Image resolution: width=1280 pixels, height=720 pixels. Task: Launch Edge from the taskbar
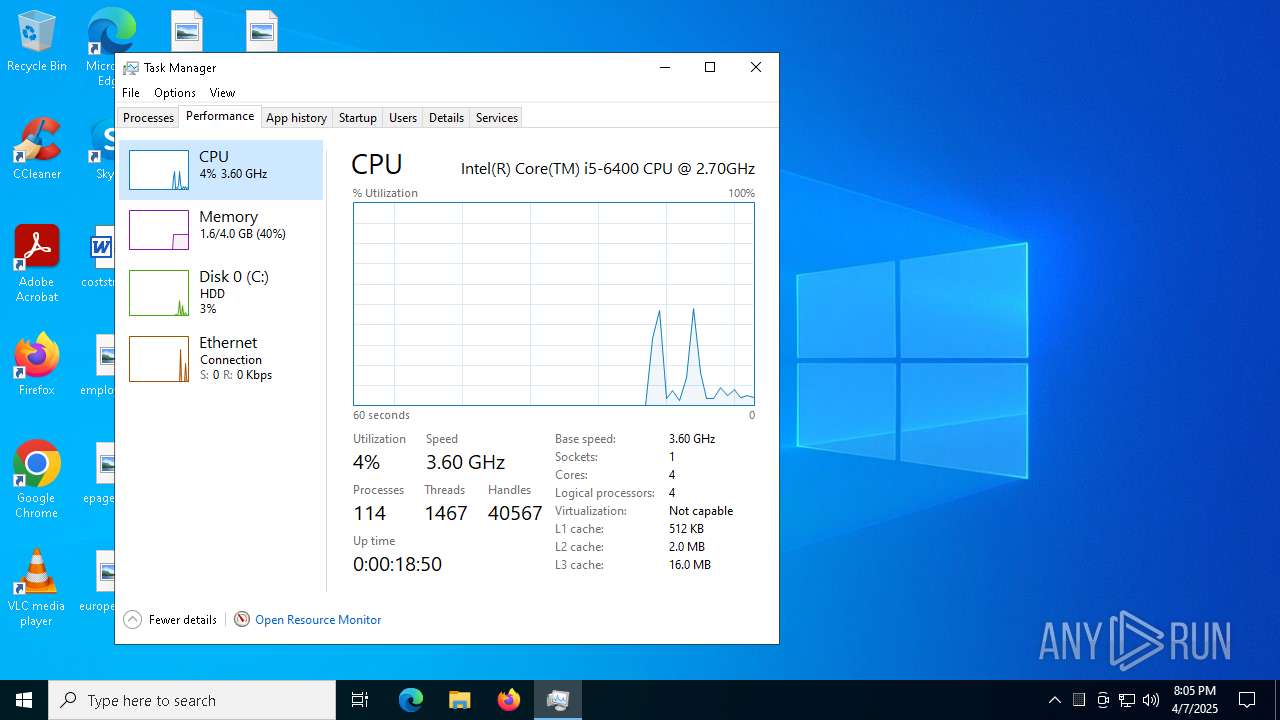click(411, 700)
